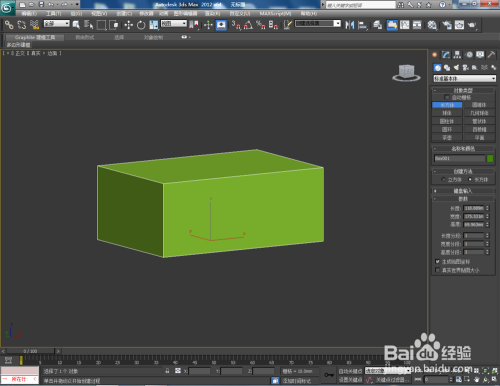Collapse the 名称和颜色 rollout

(x=463, y=149)
